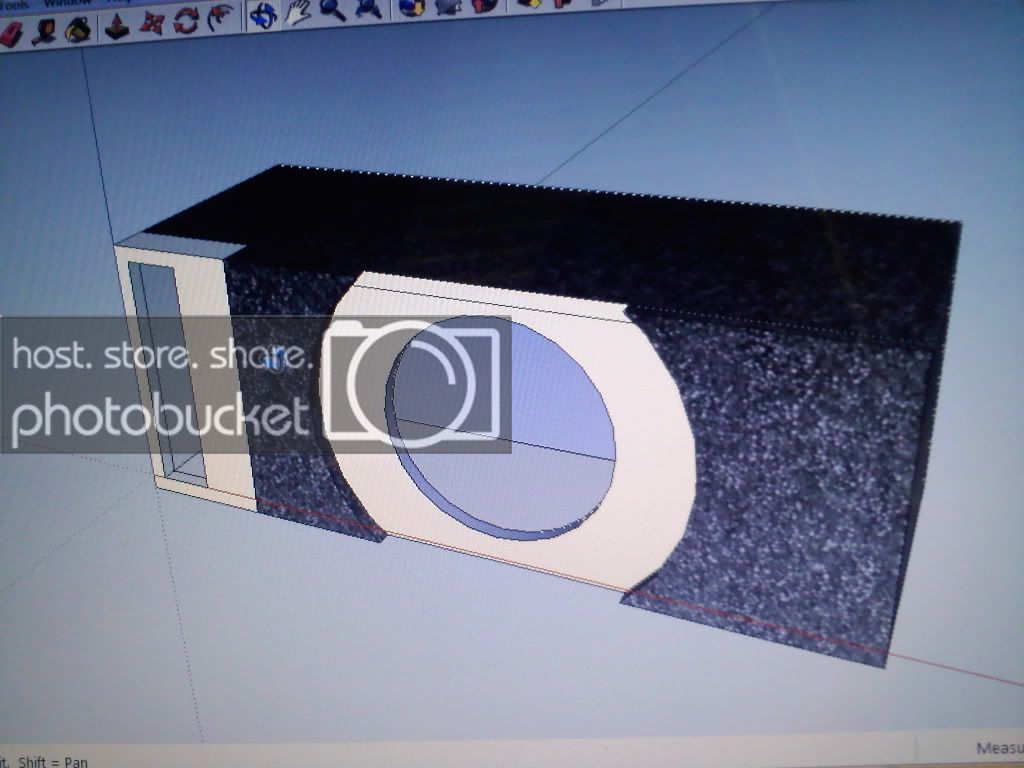Select the Rotate tool
The image size is (1024, 768).
[x=185, y=21]
